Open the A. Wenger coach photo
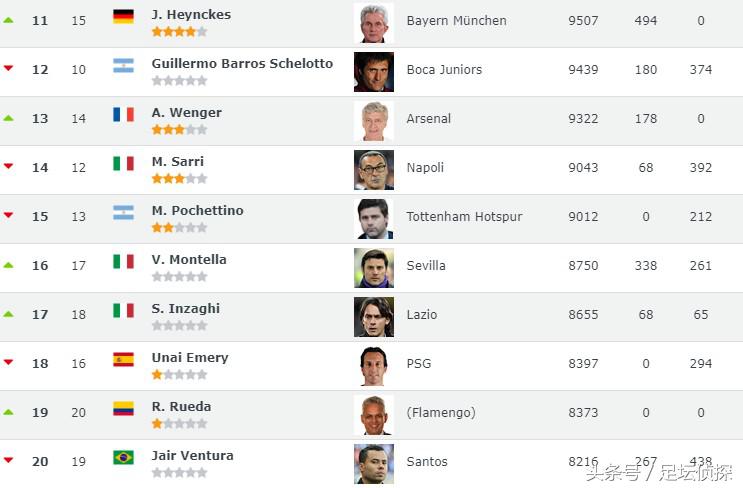Screen dimensions: 743x488 (373, 120)
